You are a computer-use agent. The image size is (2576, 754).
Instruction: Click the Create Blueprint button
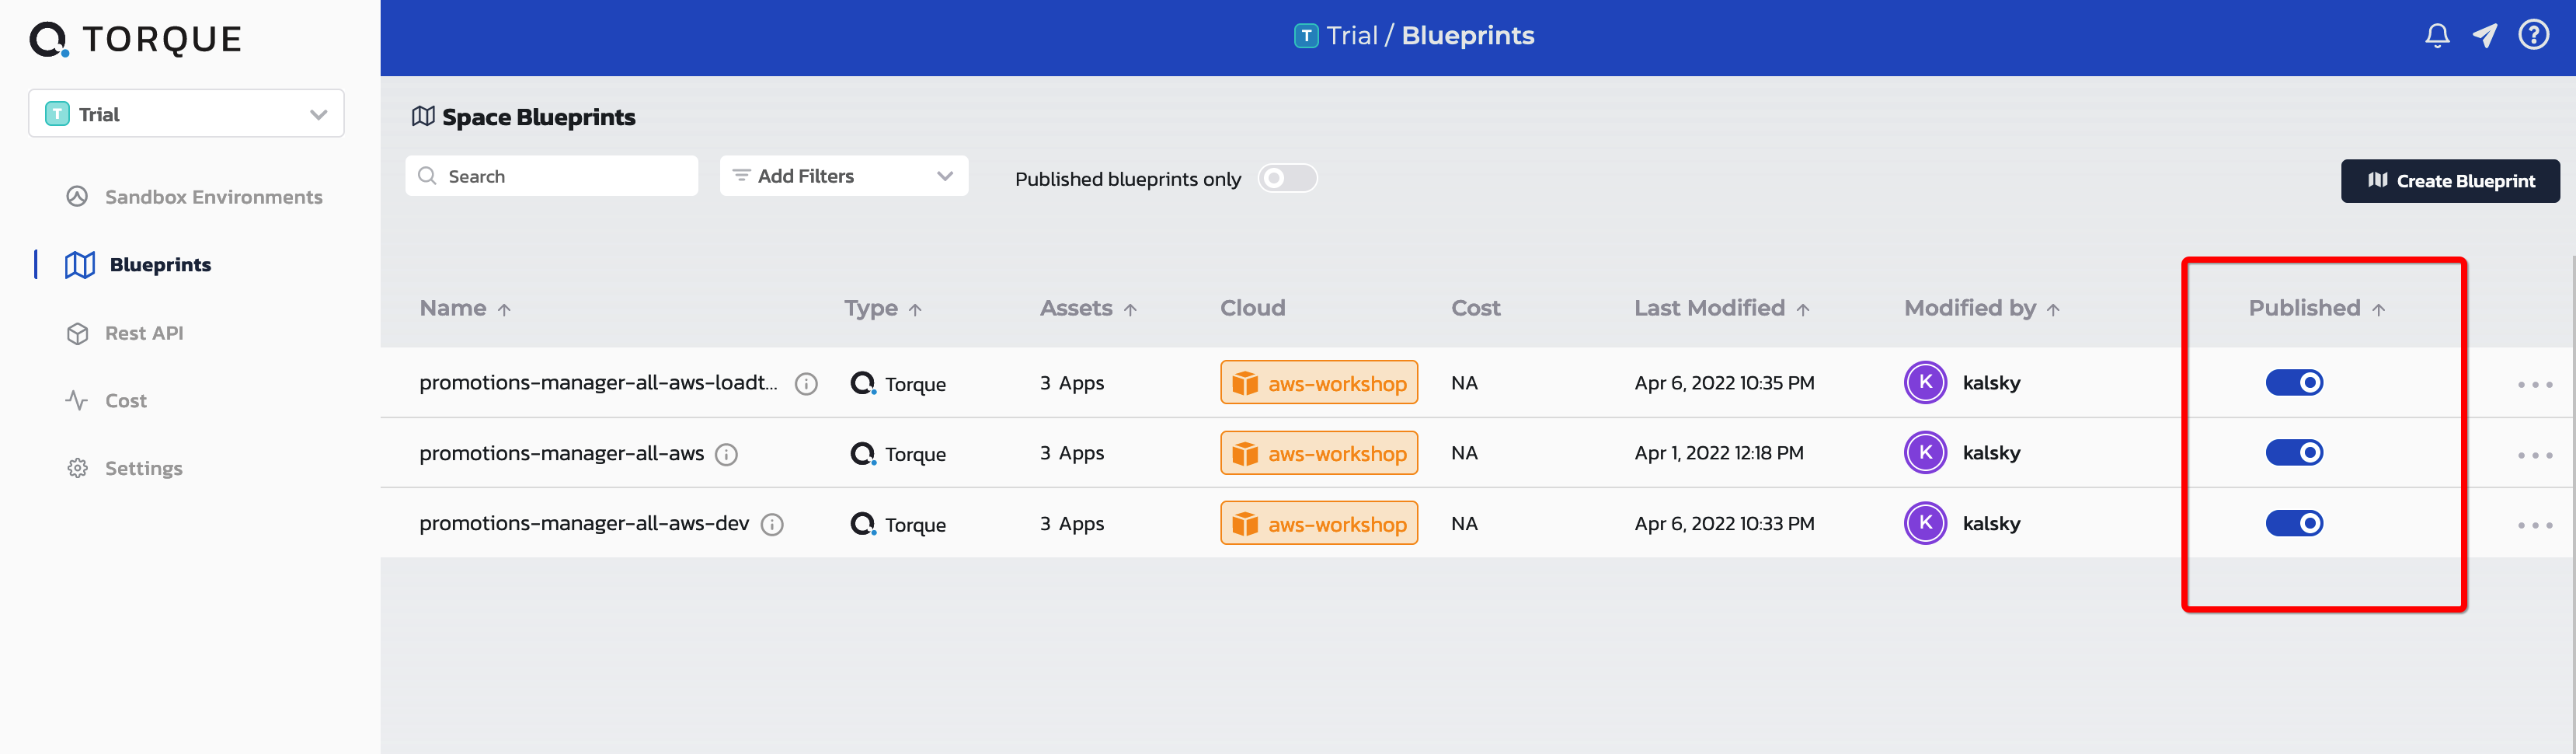[2450, 181]
